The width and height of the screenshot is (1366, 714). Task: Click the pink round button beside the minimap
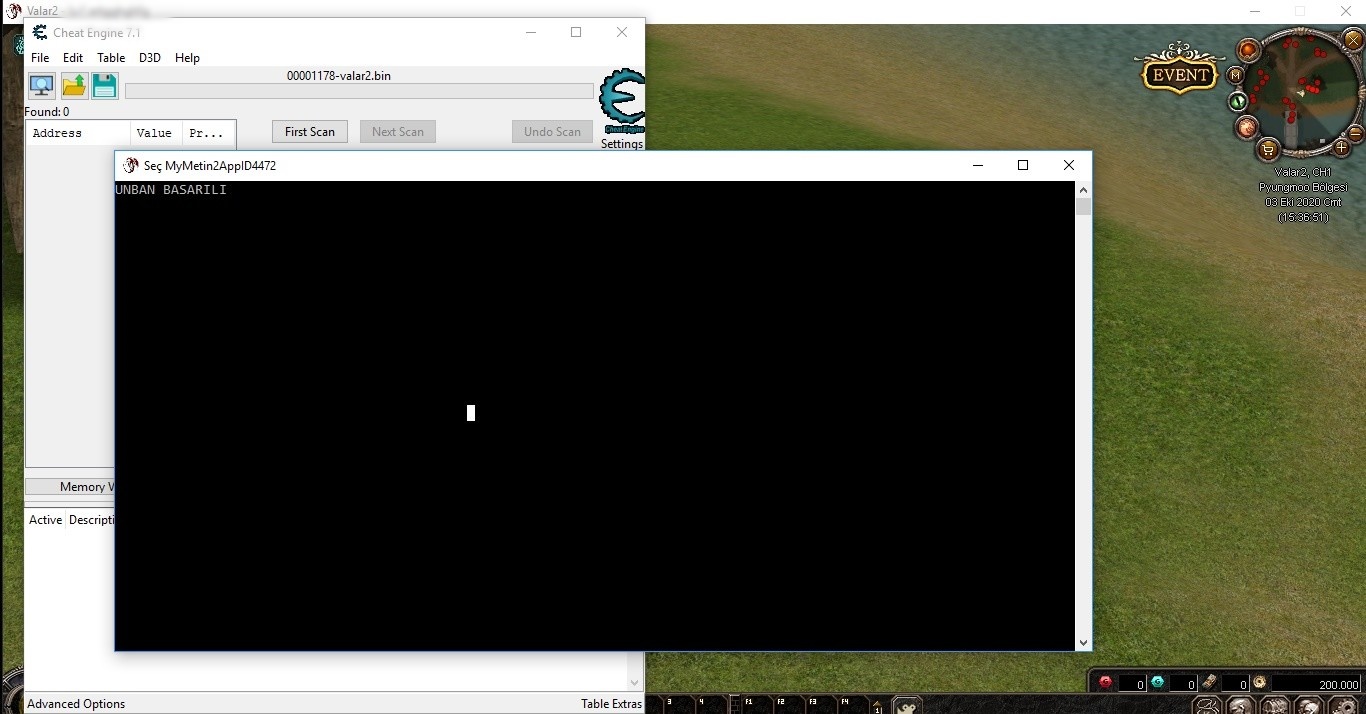click(x=1247, y=127)
